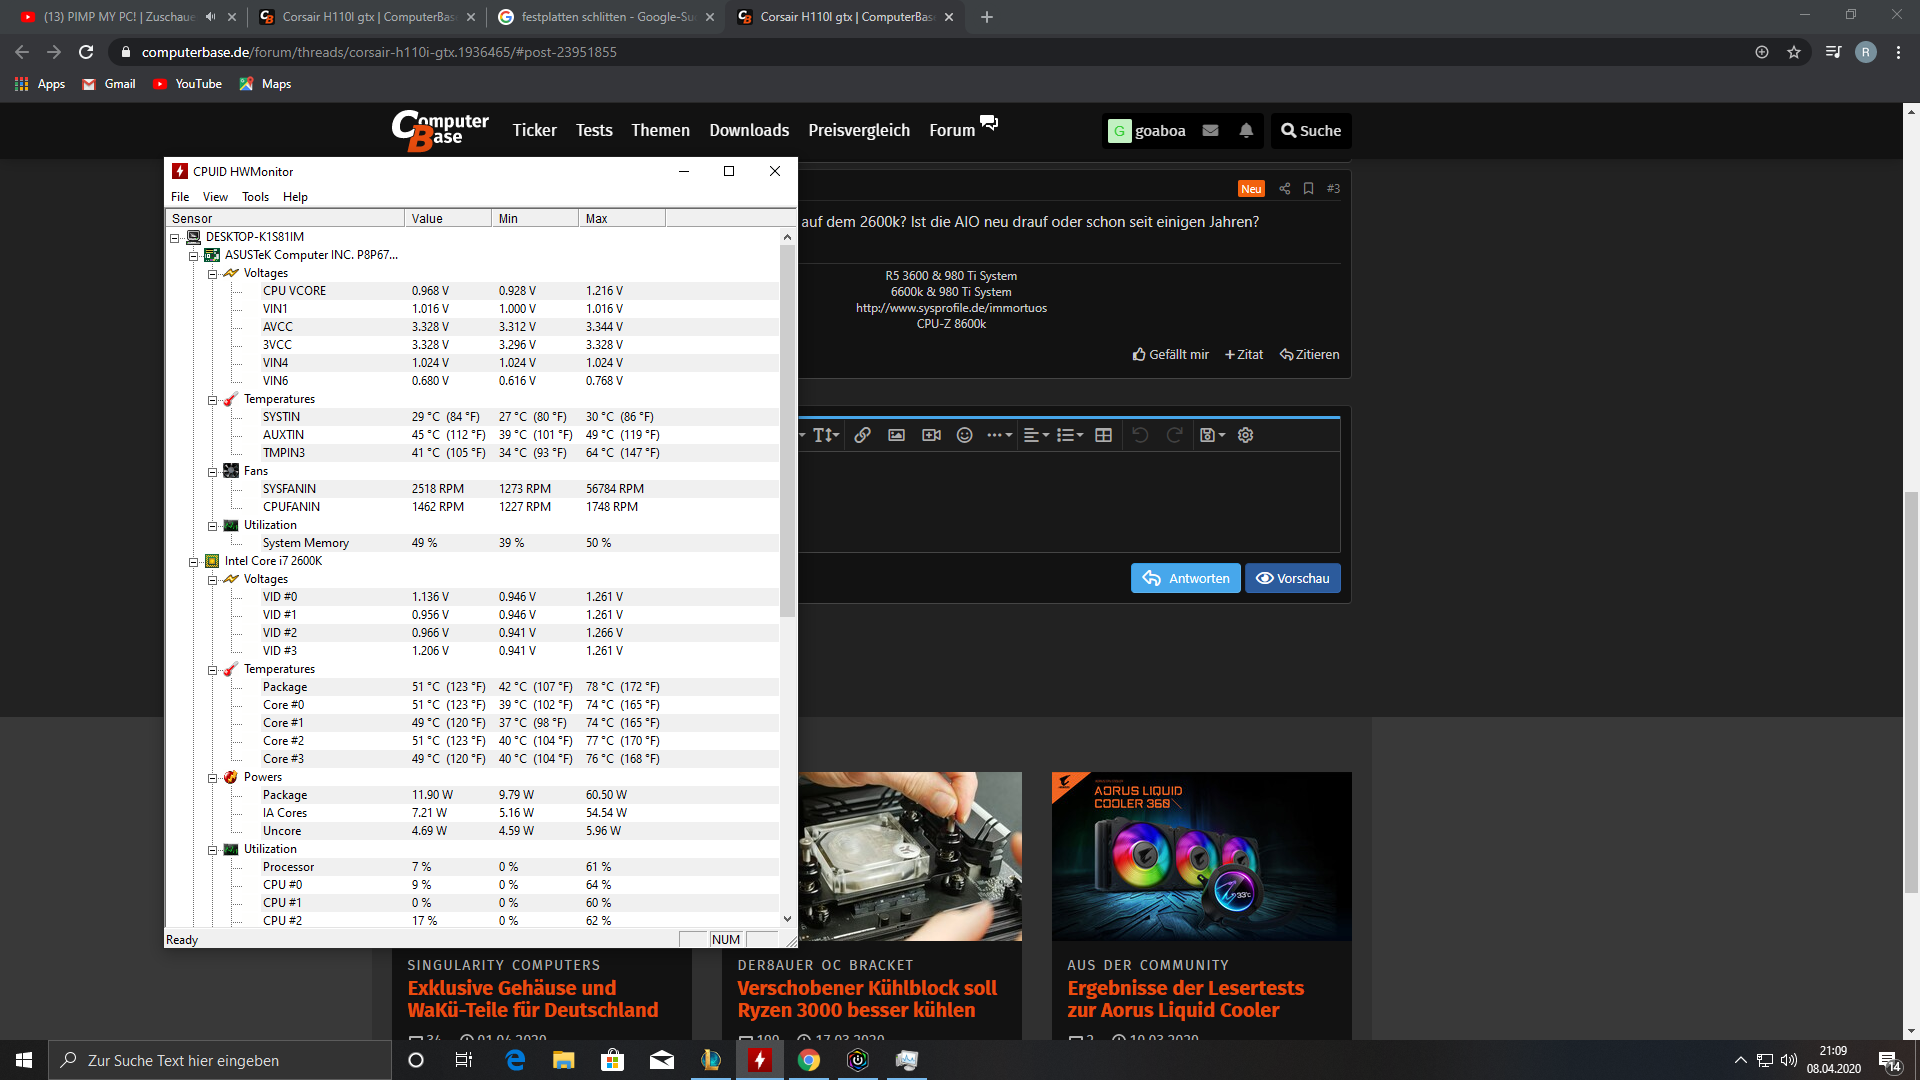Toggle the editor settings gear
Screen dimensions: 1920x1080
click(x=1245, y=435)
